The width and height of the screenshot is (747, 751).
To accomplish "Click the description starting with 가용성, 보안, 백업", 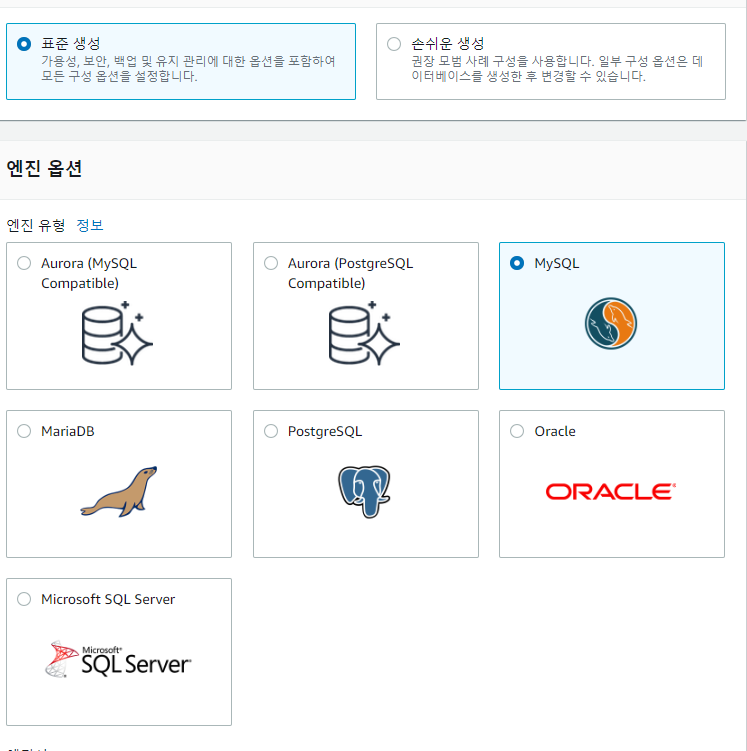I will click(188, 68).
